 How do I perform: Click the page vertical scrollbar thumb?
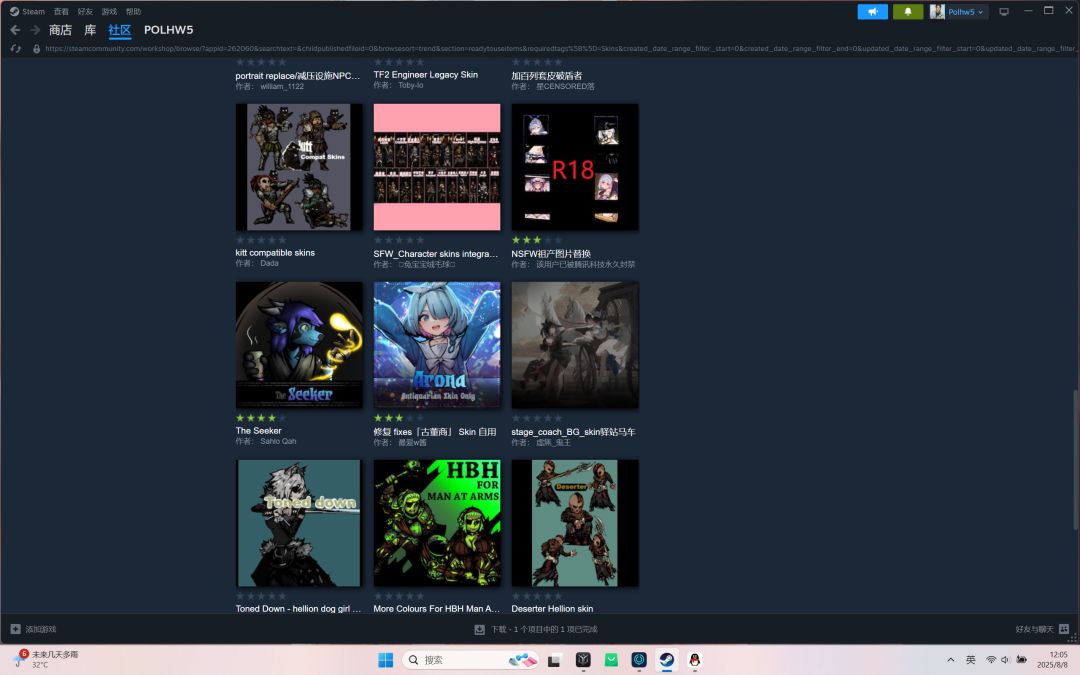(1074, 460)
